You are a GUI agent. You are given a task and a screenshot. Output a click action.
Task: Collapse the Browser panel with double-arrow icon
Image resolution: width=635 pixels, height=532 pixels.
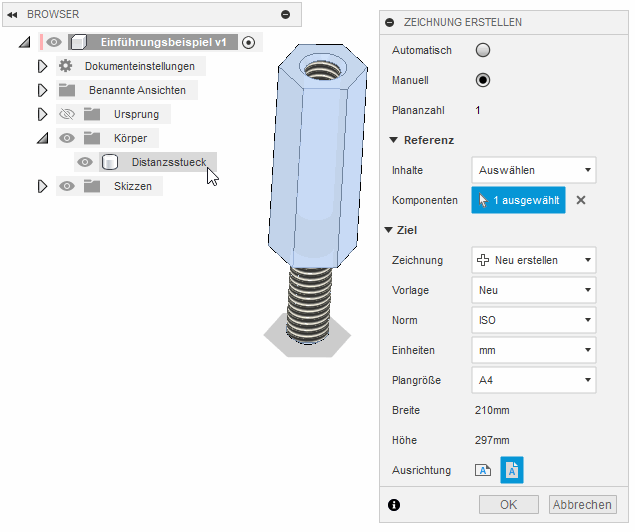point(13,15)
